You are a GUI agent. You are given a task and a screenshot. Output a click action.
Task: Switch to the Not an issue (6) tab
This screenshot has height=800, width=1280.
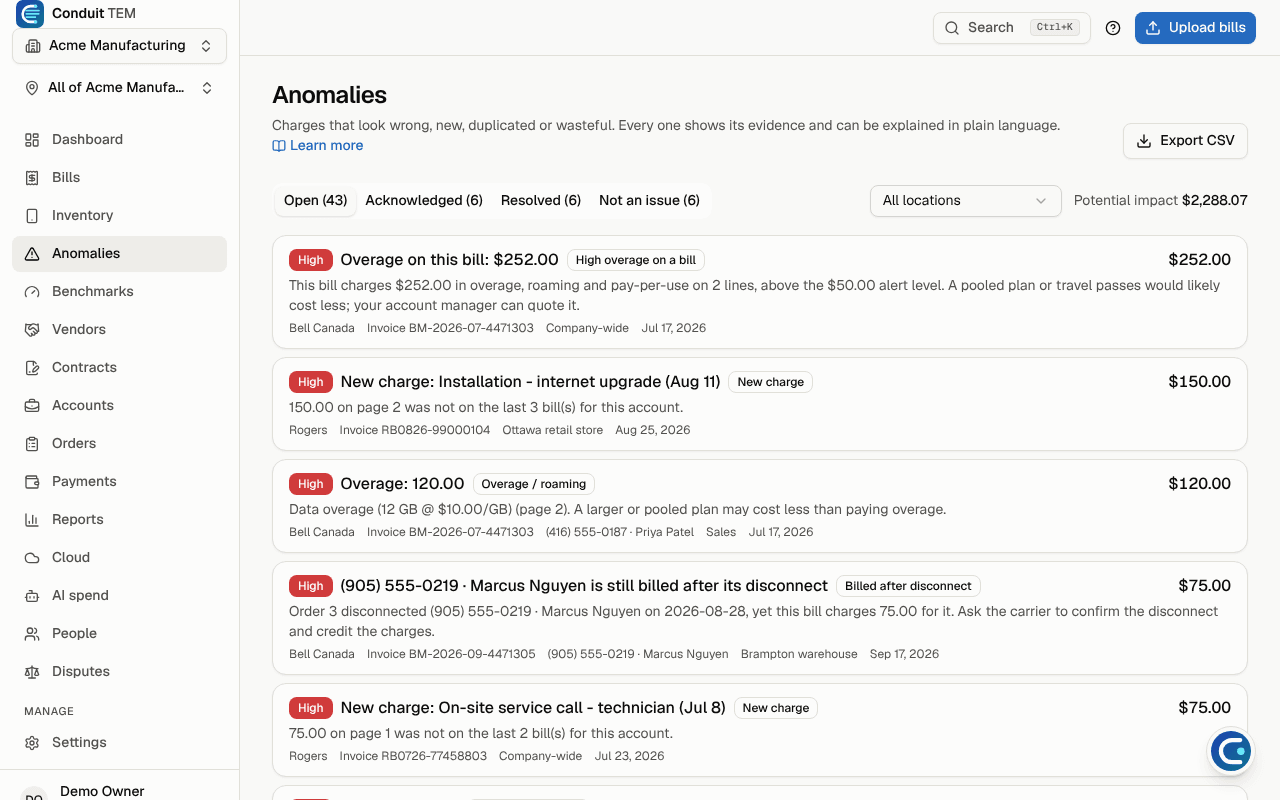point(649,201)
